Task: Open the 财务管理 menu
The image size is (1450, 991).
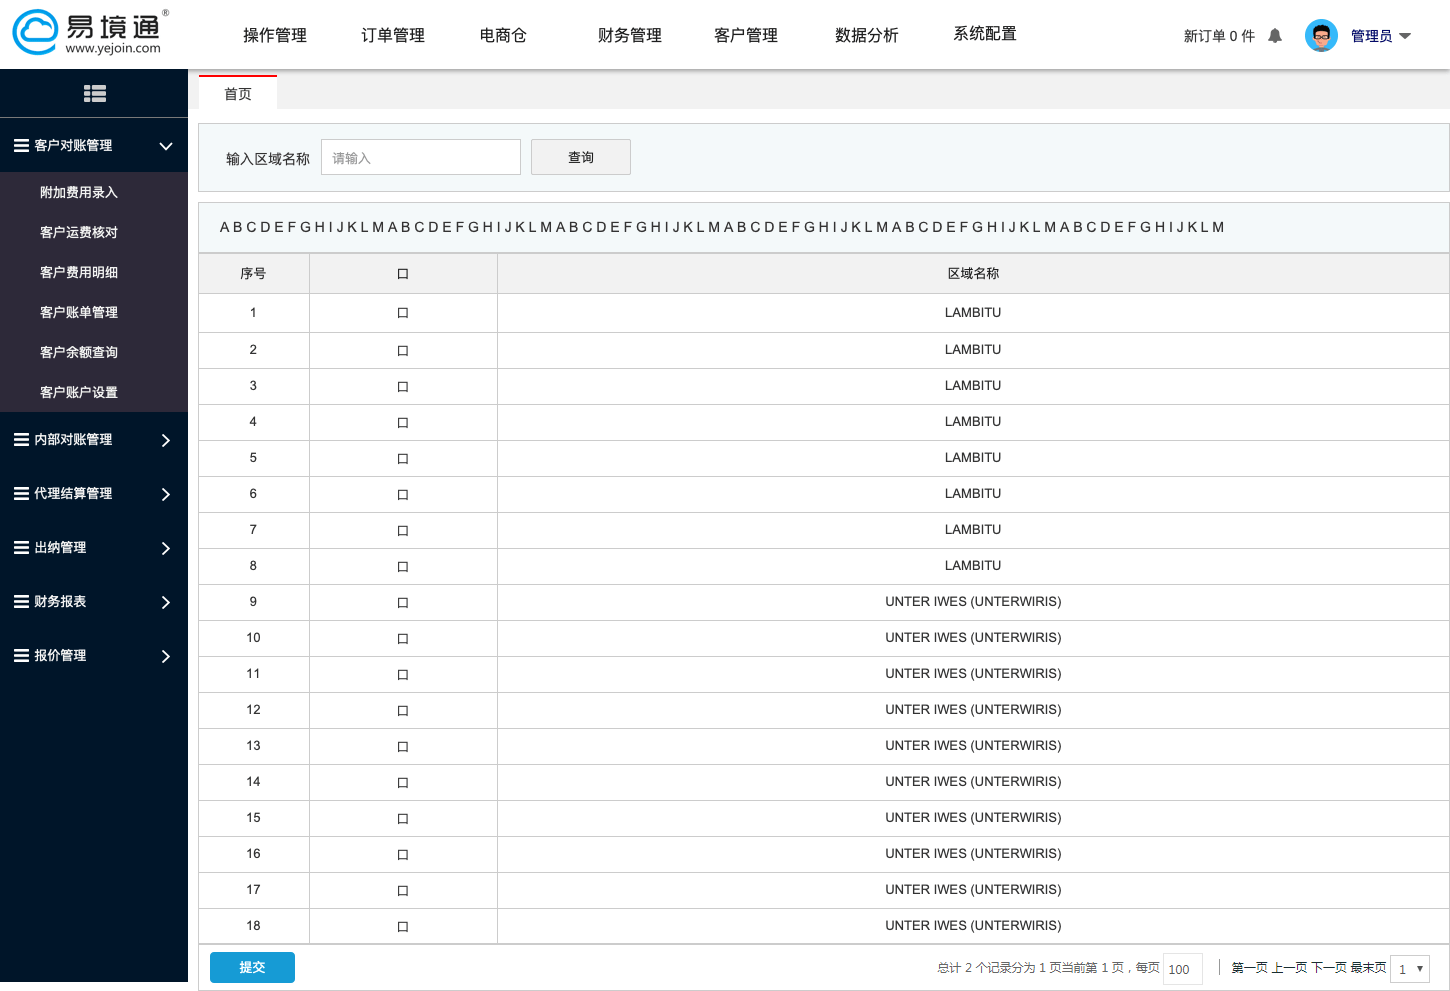Action: pyautogui.click(x=630, y=35)
